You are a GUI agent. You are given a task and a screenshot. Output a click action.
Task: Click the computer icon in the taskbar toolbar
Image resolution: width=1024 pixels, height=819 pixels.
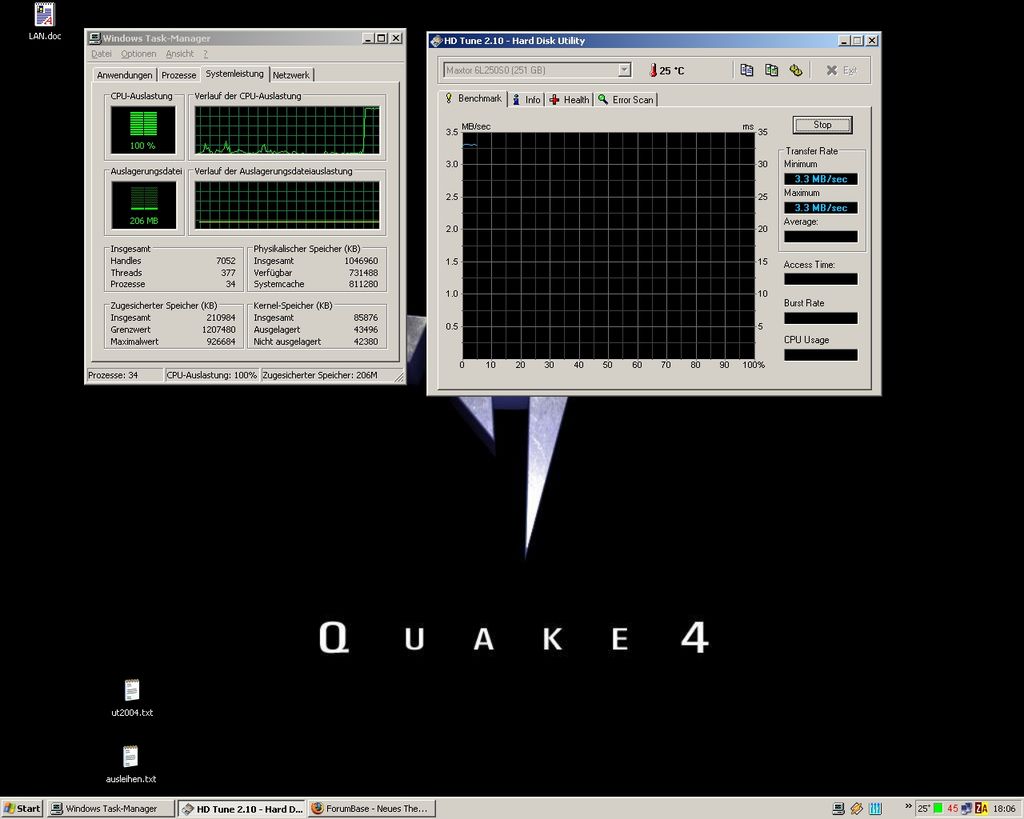pos(839,809)
